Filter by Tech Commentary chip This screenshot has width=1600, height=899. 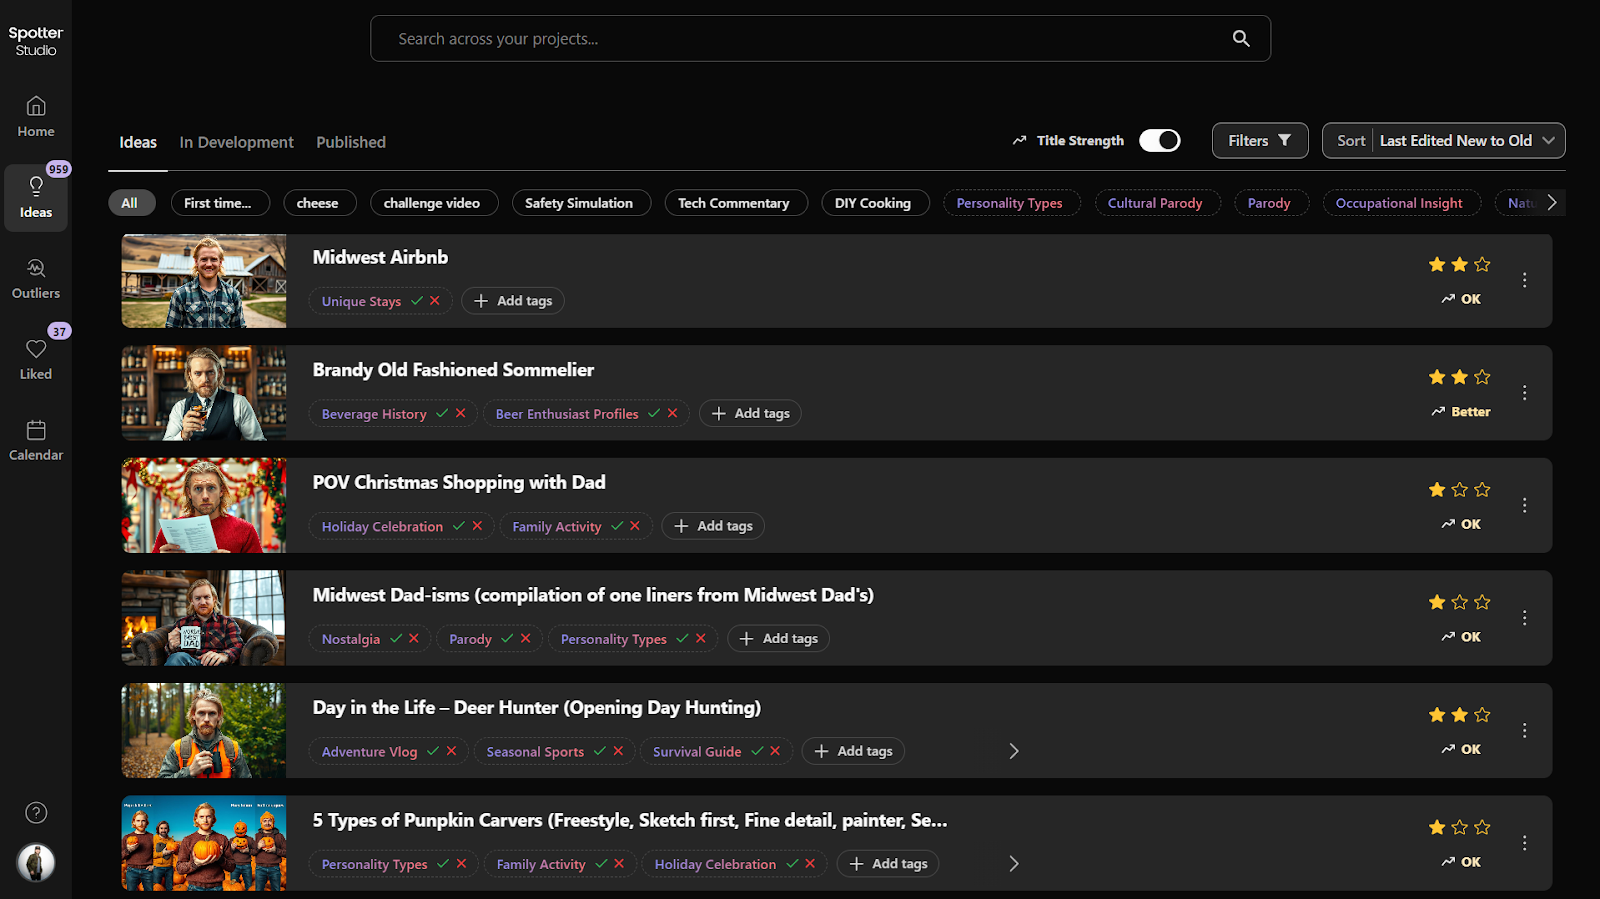coord(734,203)
